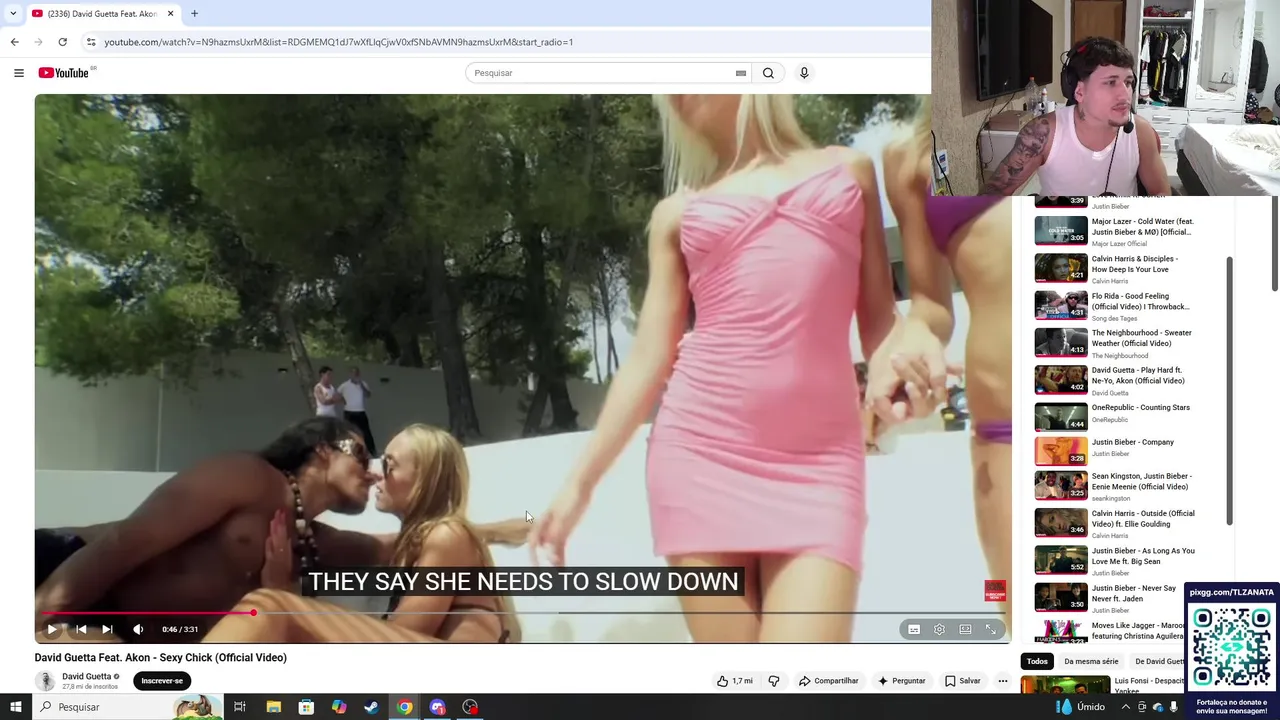Subscribe with the Inscrever-se button
The height and width of the screenshot is (720, 1280).
click(x=162, y=681)
